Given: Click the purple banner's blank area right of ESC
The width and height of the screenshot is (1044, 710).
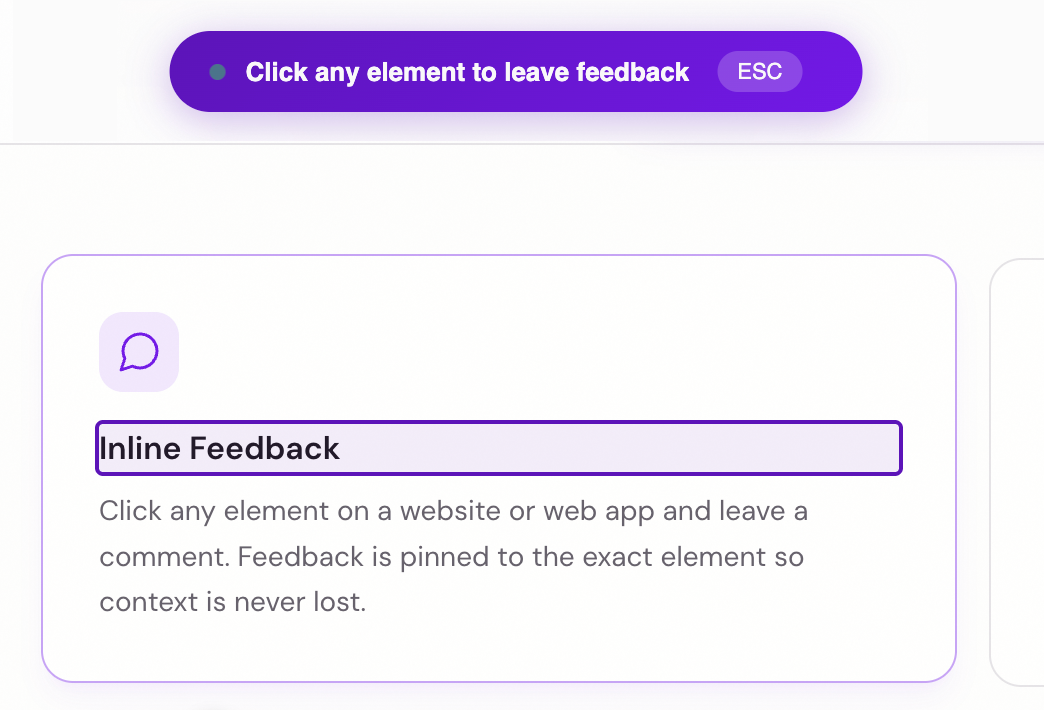Looking at the screenshot, I should point(830,72).
